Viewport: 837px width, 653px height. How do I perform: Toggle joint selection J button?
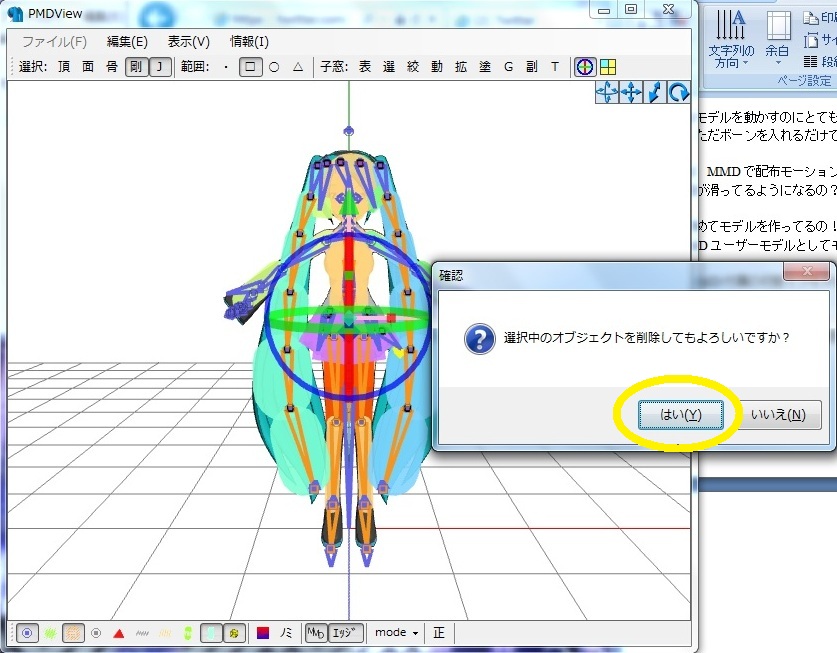coord(159,67)
